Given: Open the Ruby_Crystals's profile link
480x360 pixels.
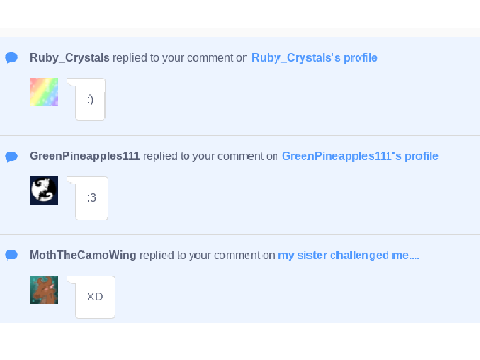Looking at the screenshot, I should (314, 58).
